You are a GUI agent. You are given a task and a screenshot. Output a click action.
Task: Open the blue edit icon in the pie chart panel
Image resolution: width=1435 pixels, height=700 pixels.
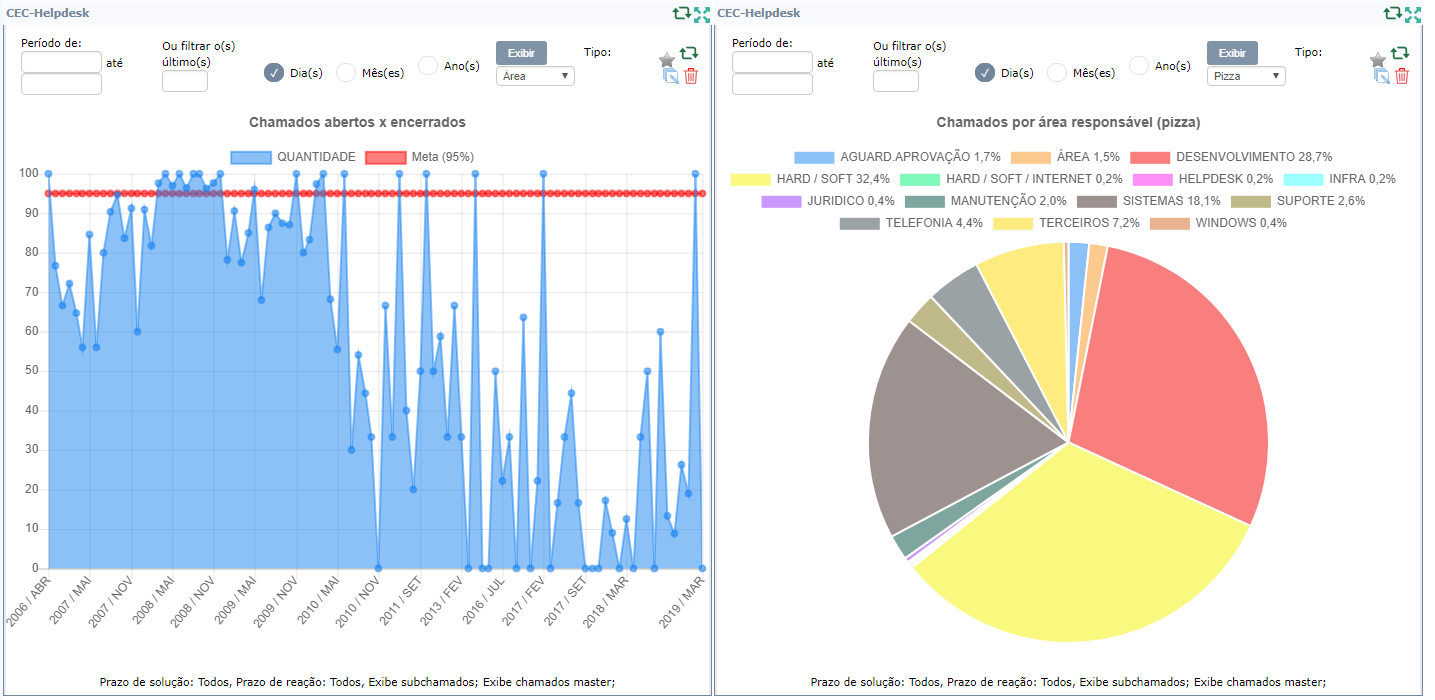(1382, 76)
